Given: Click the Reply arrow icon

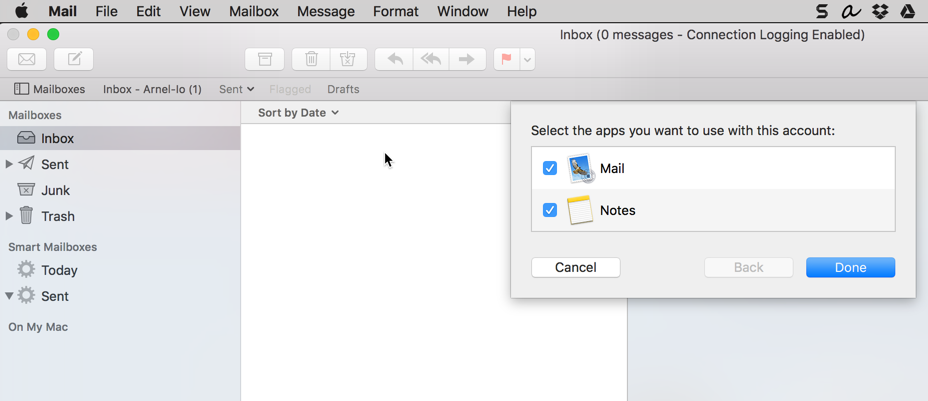Looking at the screenshot, I should click(394, 59).
